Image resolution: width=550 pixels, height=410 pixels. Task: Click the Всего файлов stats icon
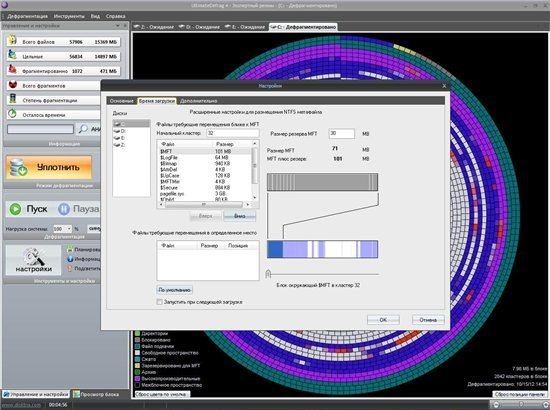pyautogui.click(x=13, y=41)
